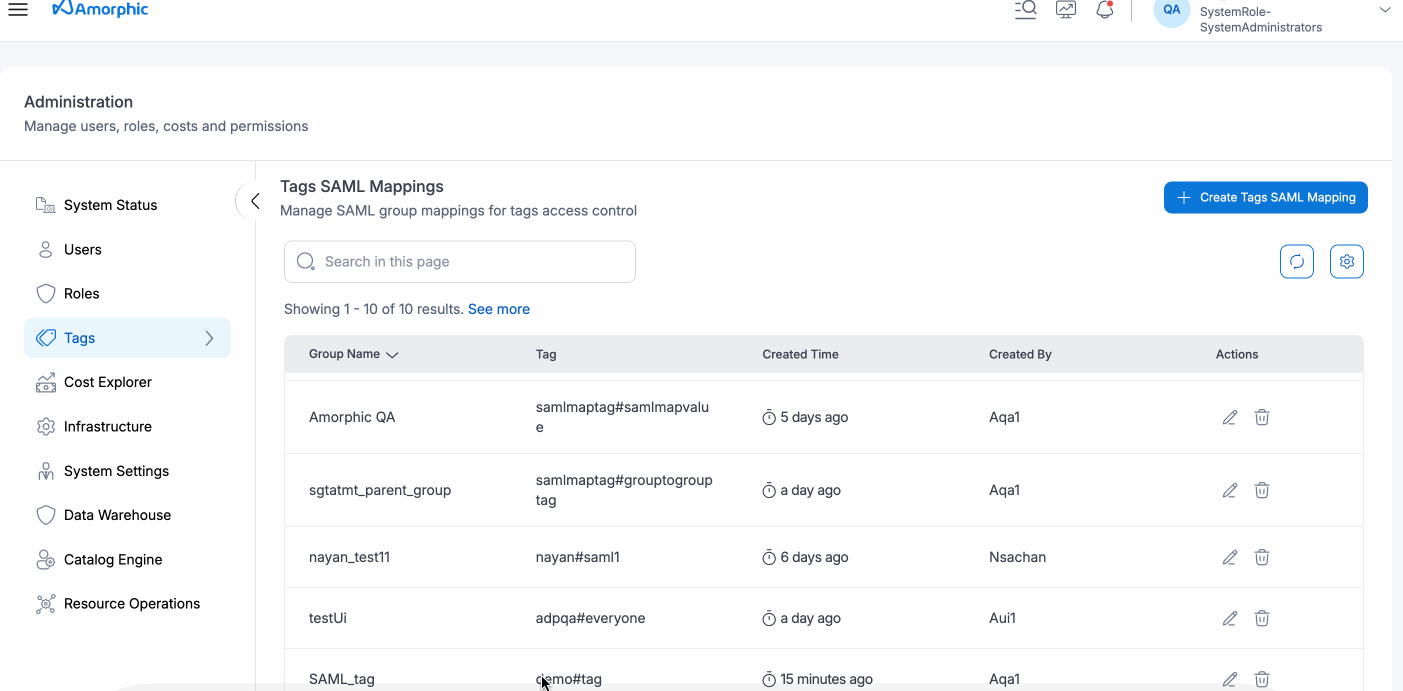The image size is (1403, 691).
Task: Open the See more link
Action: (x=498, y=309)
